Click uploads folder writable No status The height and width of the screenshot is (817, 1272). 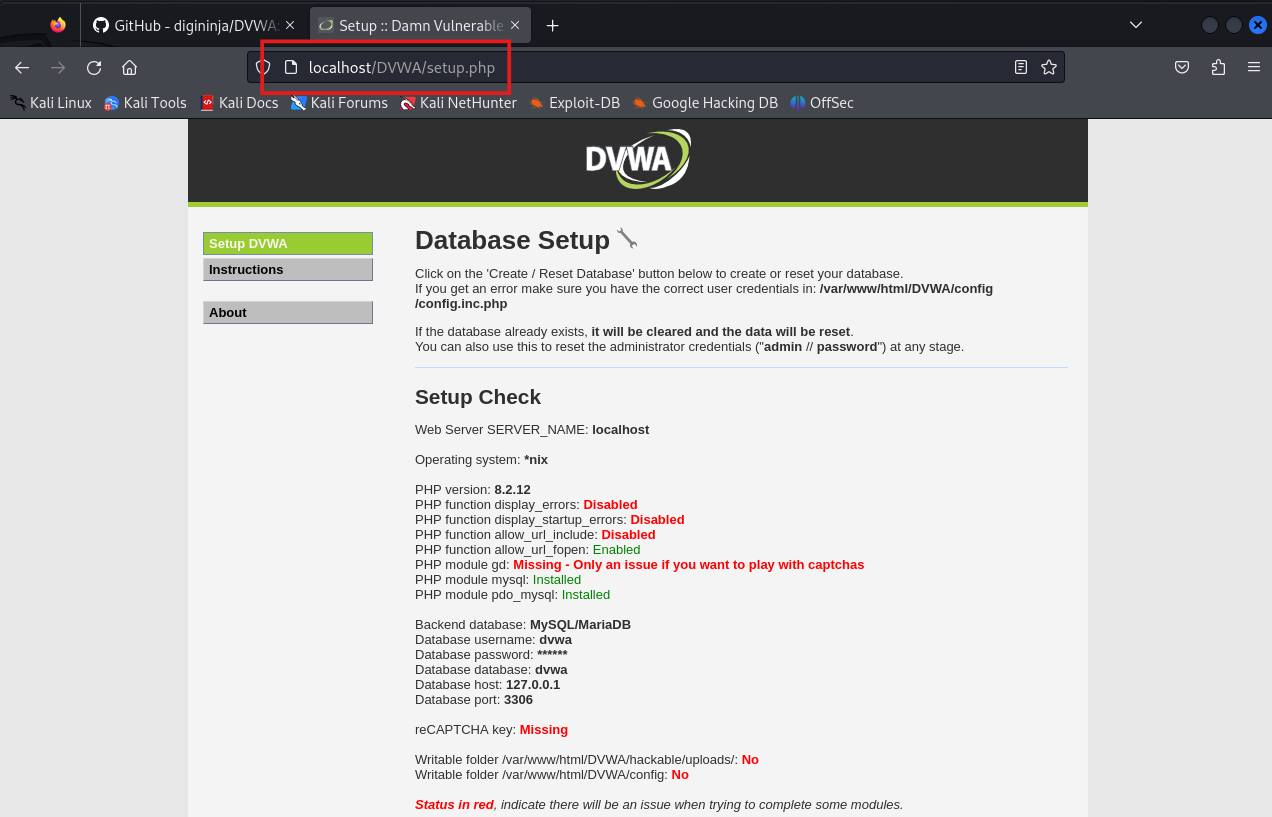pos(750,760)
